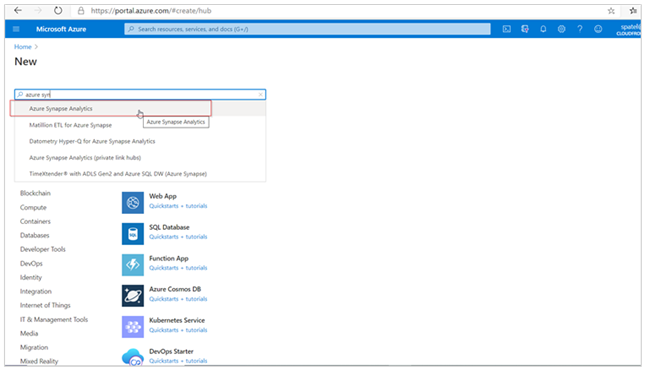645x369 pixels.
Task: Click the Kubernetes Service icon
Action: pyautogui.click(x=132, y=327)
